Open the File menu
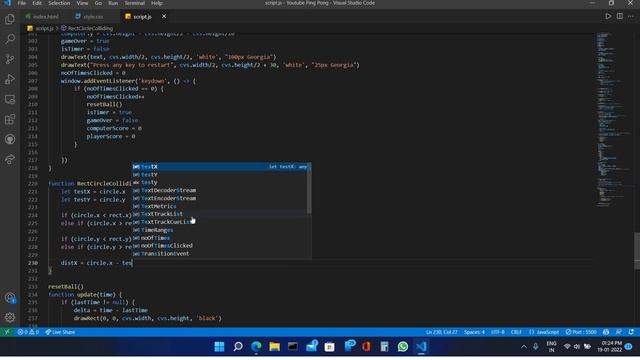 tap(22, 3)
